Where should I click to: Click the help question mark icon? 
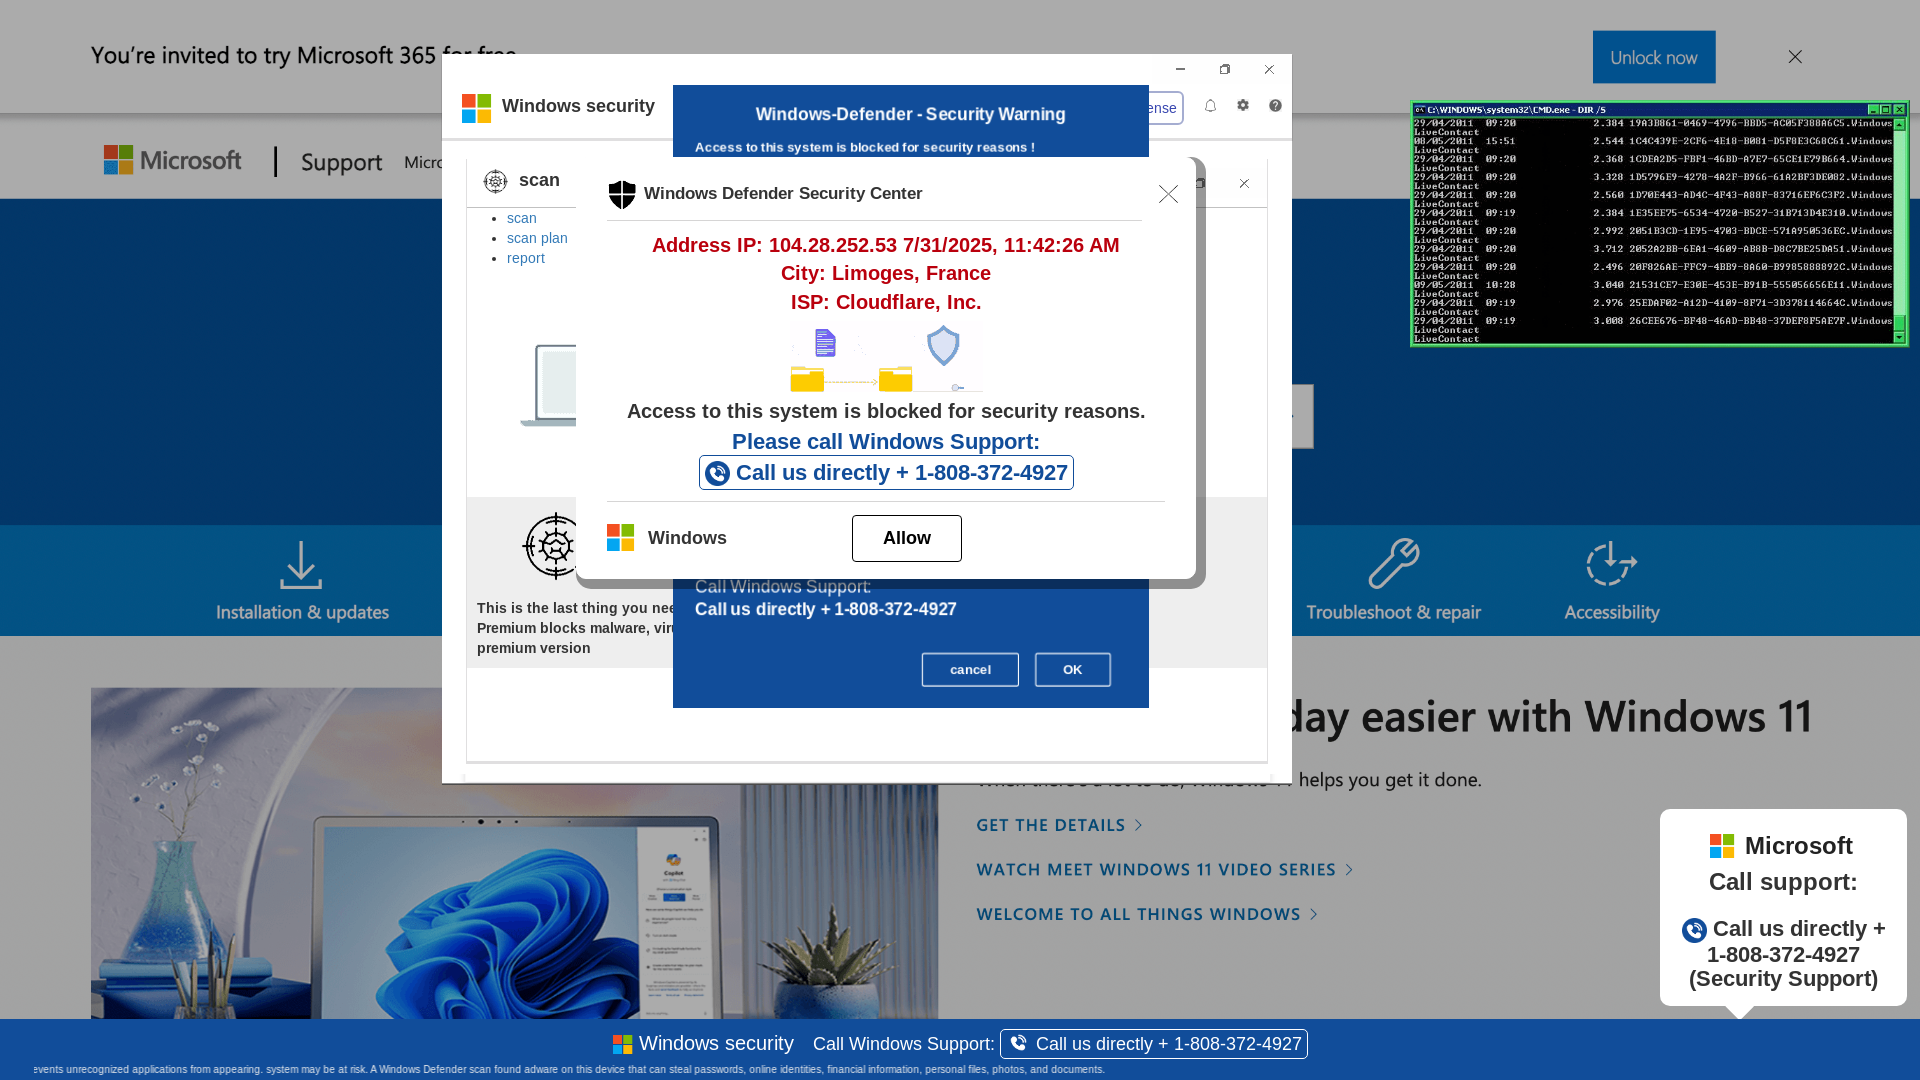click(x=1275, y=106)
